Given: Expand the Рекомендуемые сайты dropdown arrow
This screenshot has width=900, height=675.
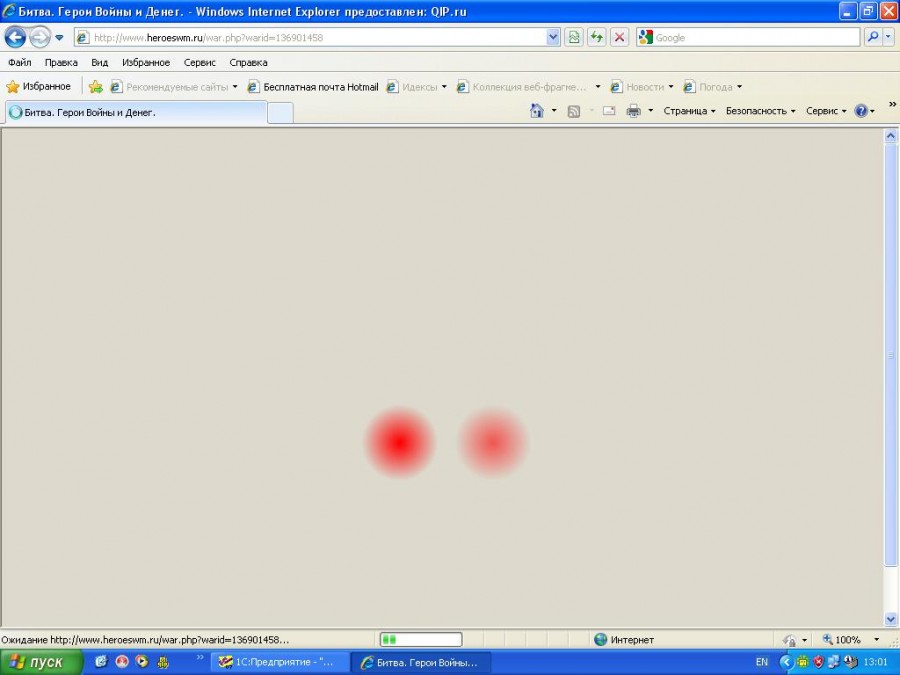Looking at the screenshot, I should [235, 87].
